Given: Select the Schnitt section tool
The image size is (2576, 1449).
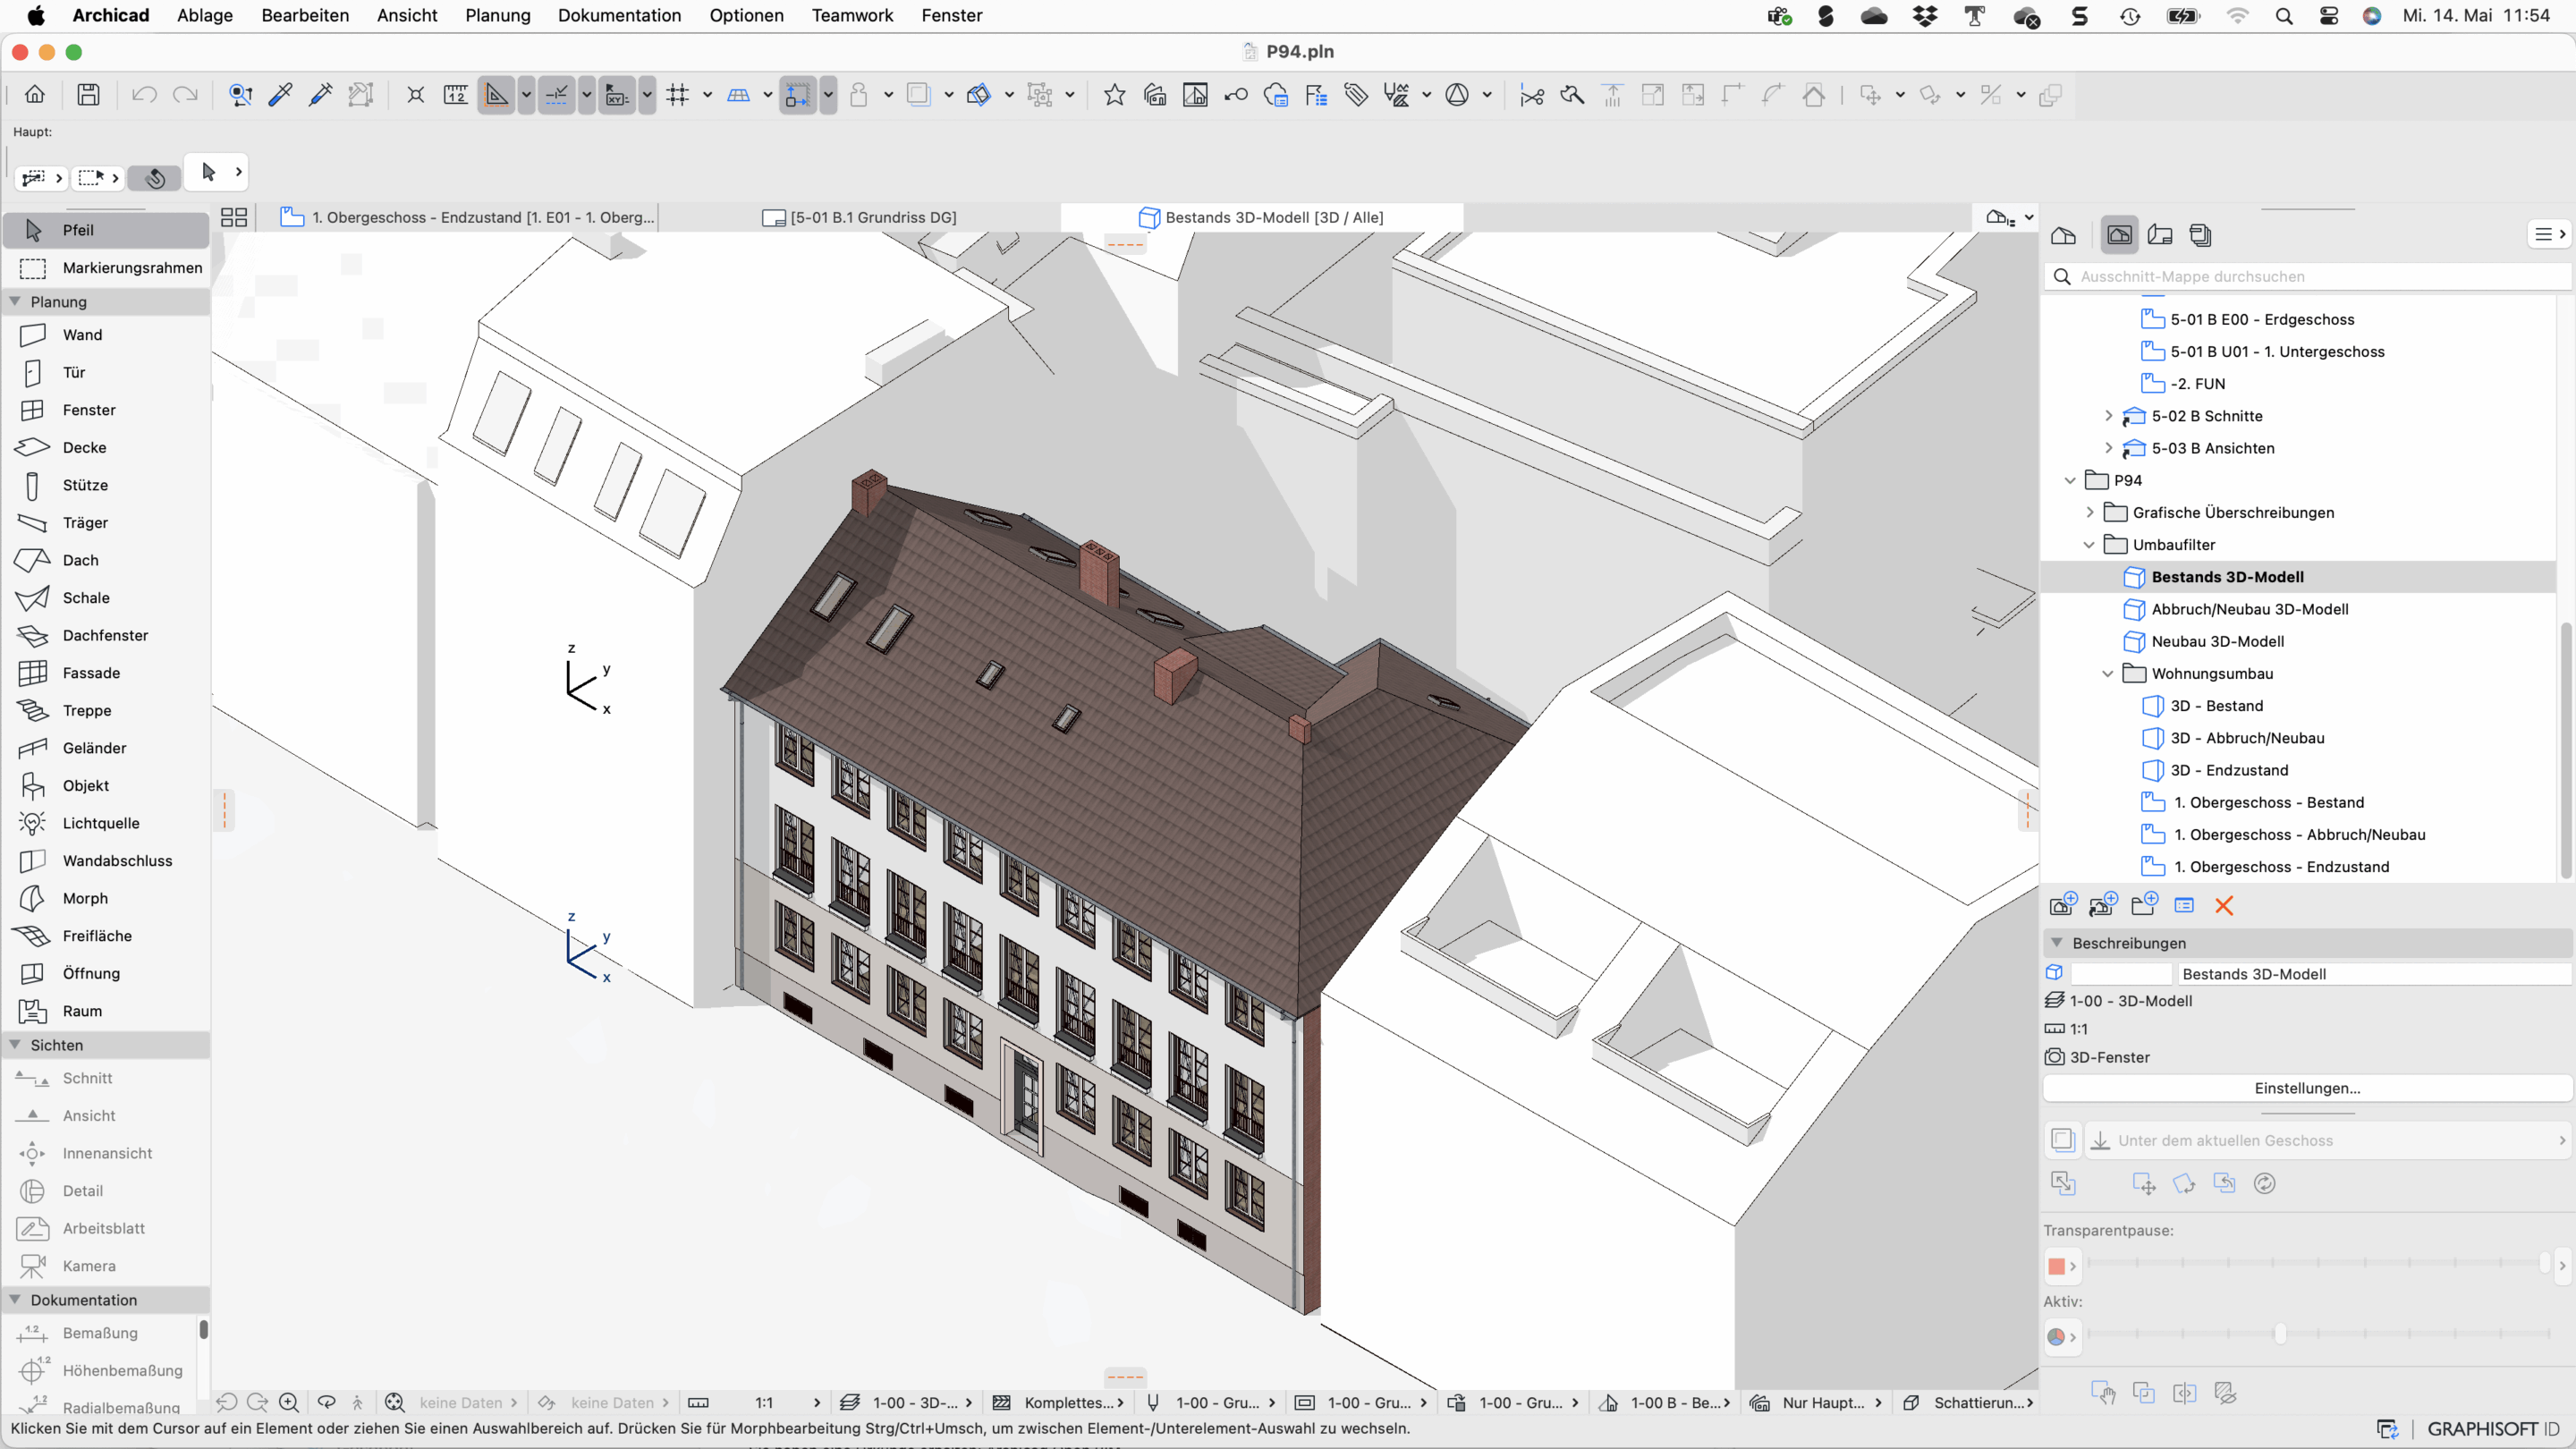Looking at the screenshot, I should 105,1078.
